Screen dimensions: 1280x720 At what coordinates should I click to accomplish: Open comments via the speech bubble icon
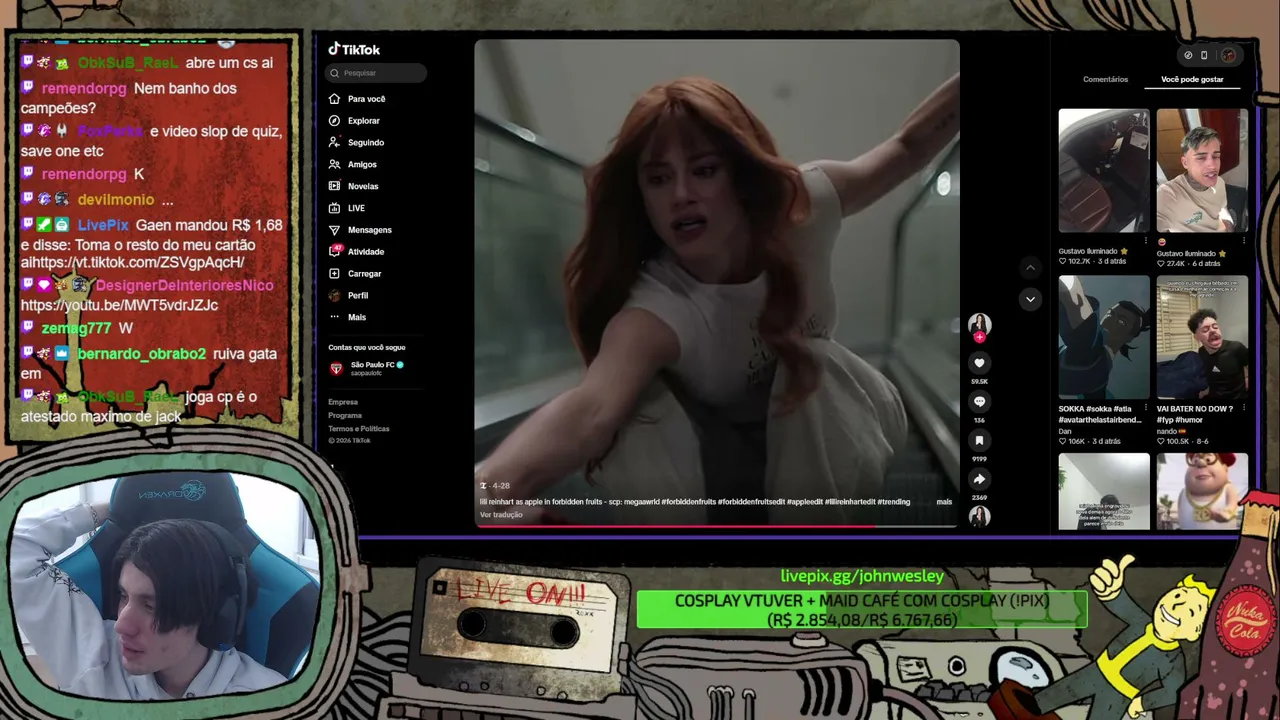pos(979,402)
